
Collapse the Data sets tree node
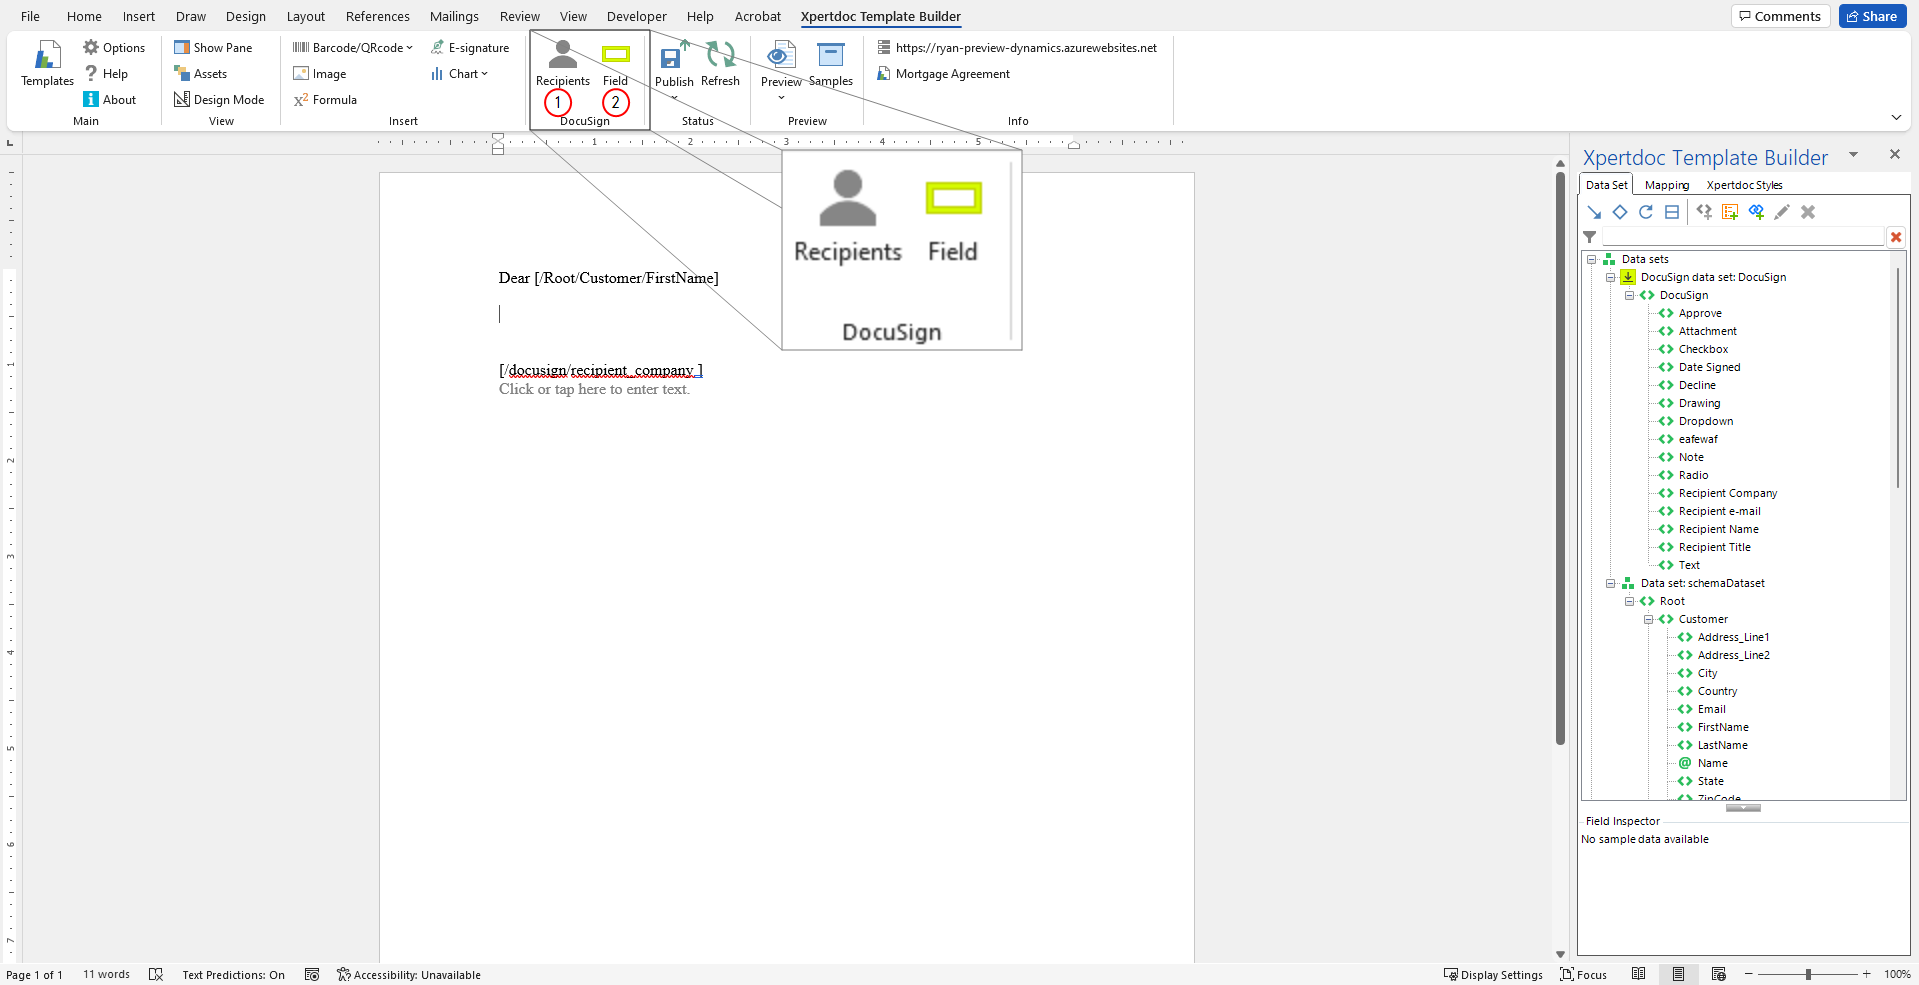(x=1591, y=259)
